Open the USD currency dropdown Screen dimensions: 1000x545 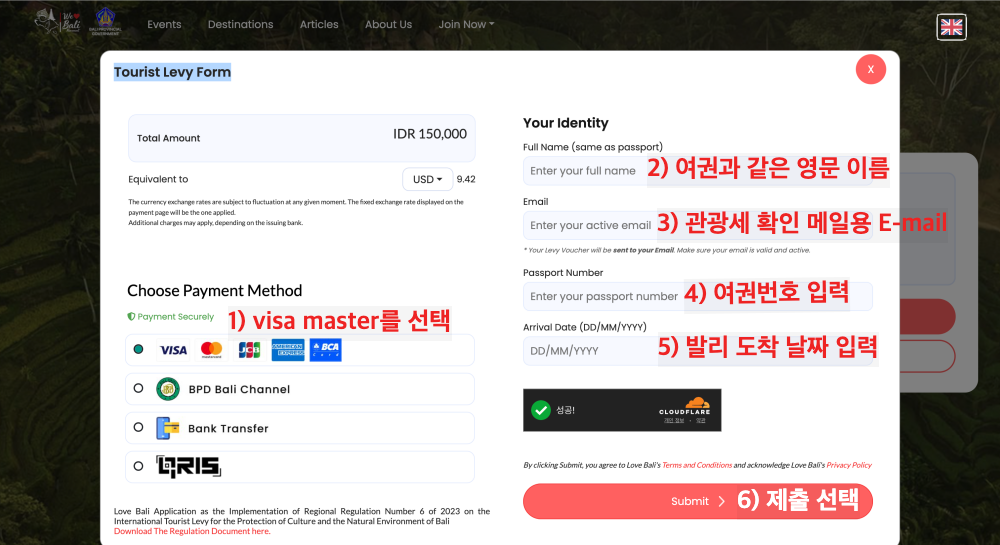pos(426,179)
